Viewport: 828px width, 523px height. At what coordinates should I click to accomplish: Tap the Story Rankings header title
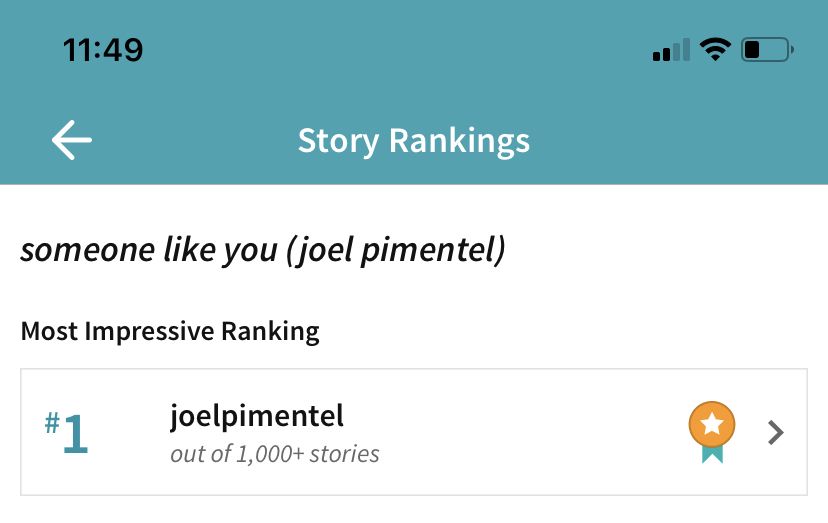[x=413, y=141]
